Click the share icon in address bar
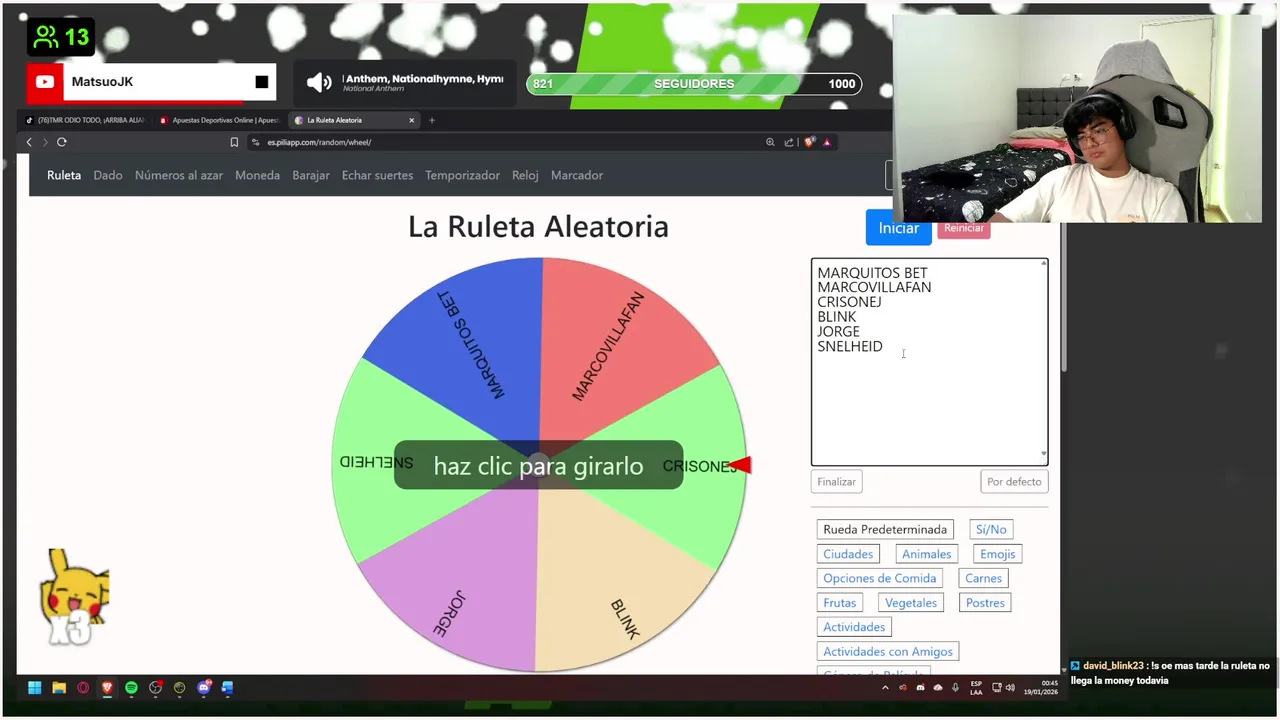 (x=789, y=142)
